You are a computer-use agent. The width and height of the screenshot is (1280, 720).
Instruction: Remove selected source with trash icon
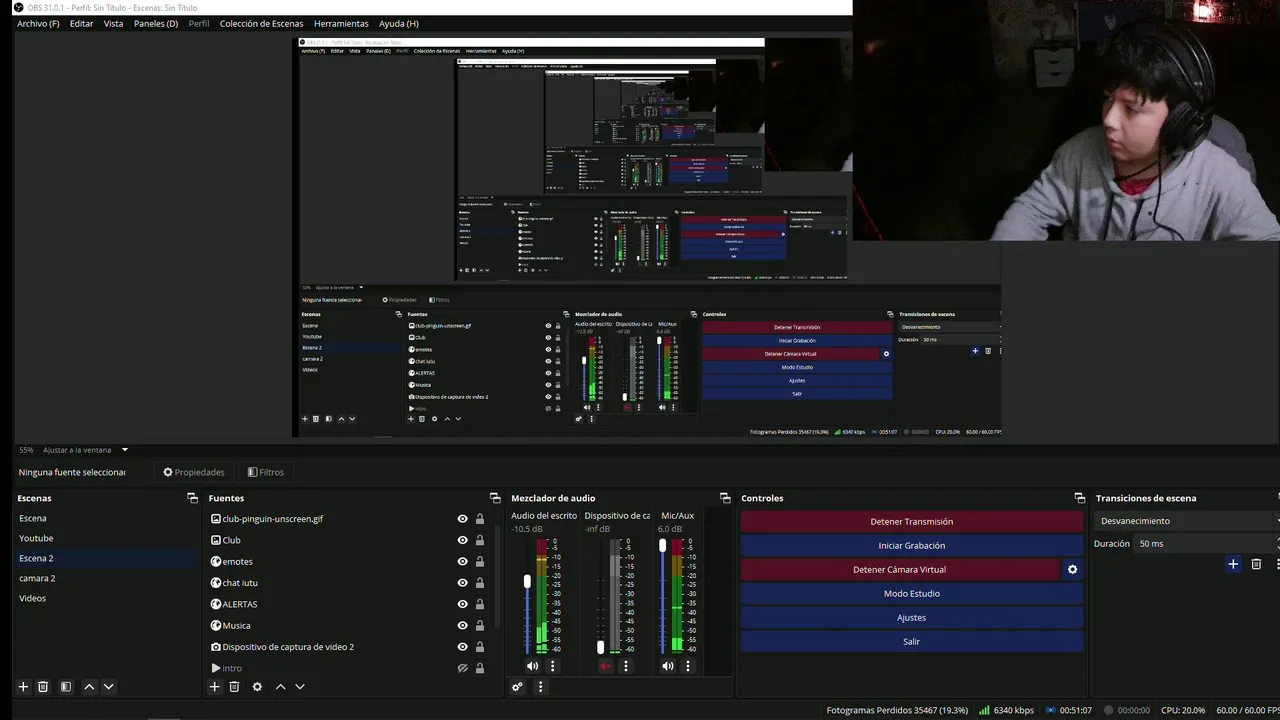(x=234, y=687)
